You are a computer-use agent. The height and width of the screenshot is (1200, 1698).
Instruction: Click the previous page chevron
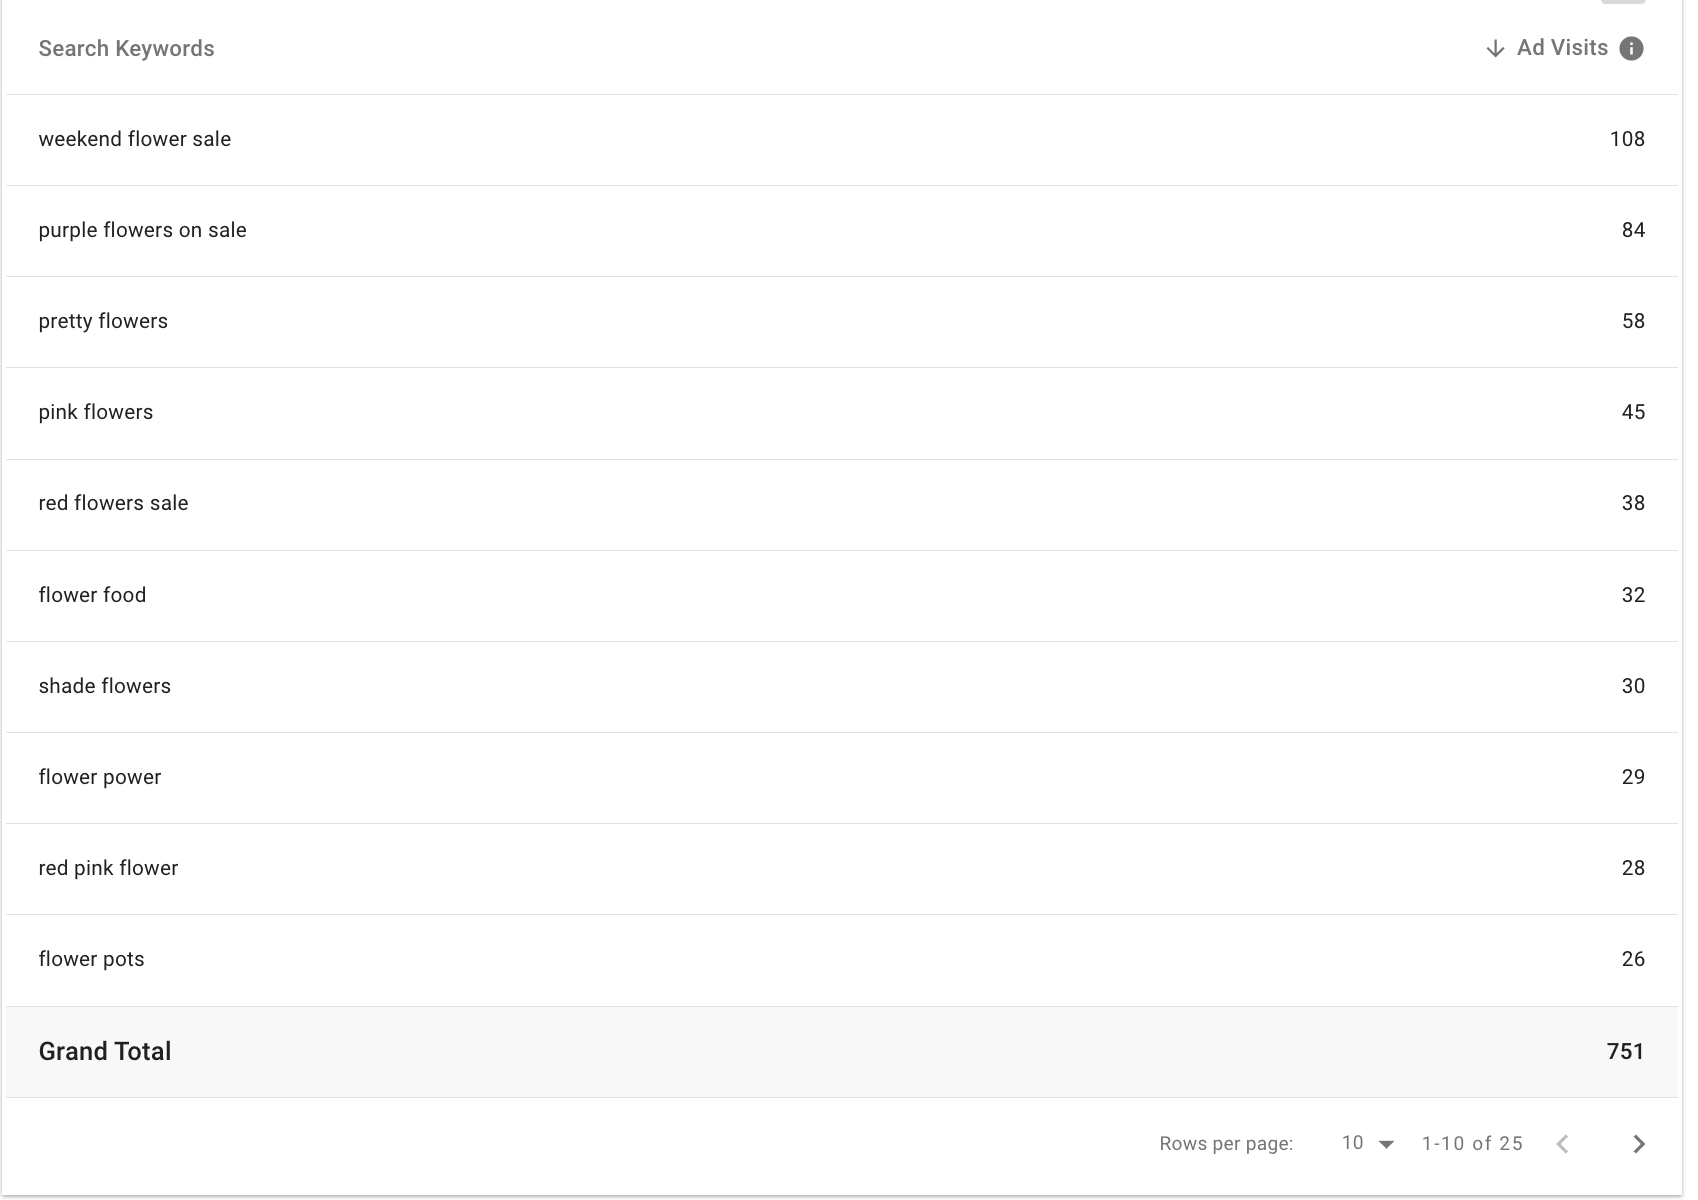(x=1563, y=1143)
